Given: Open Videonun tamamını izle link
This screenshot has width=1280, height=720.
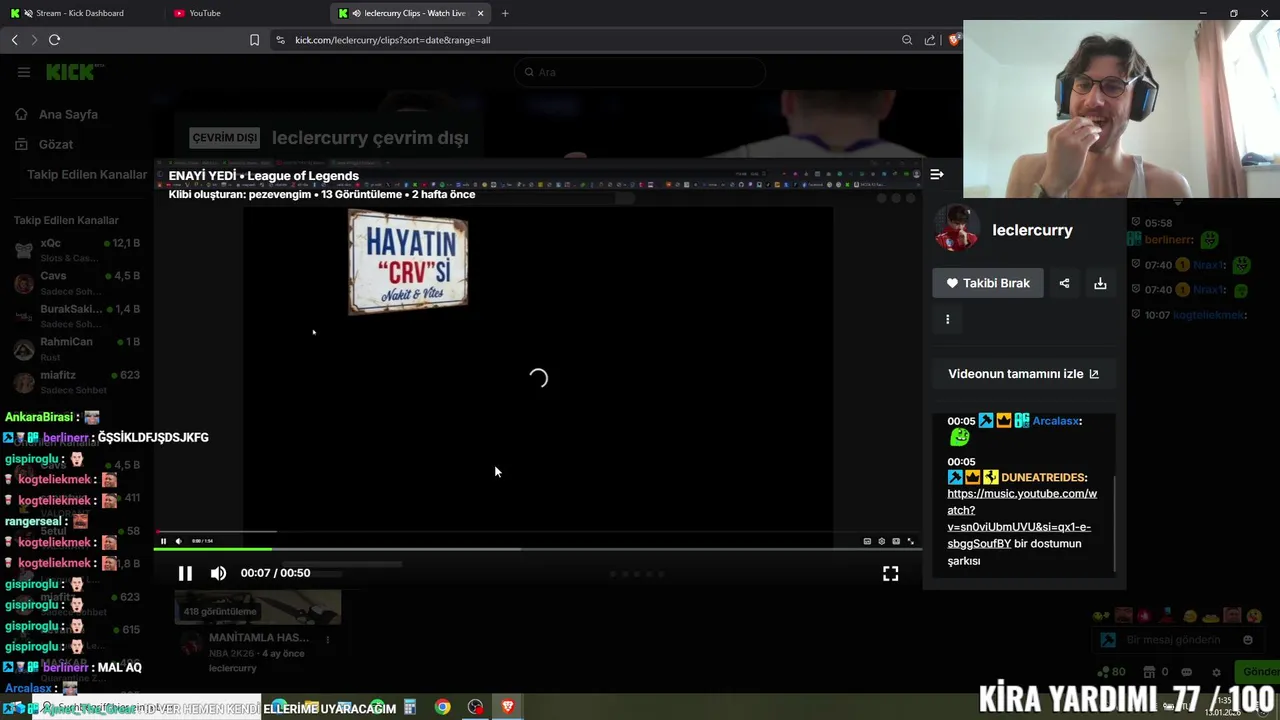Looking at the screenshot, I should point(1023,373).
